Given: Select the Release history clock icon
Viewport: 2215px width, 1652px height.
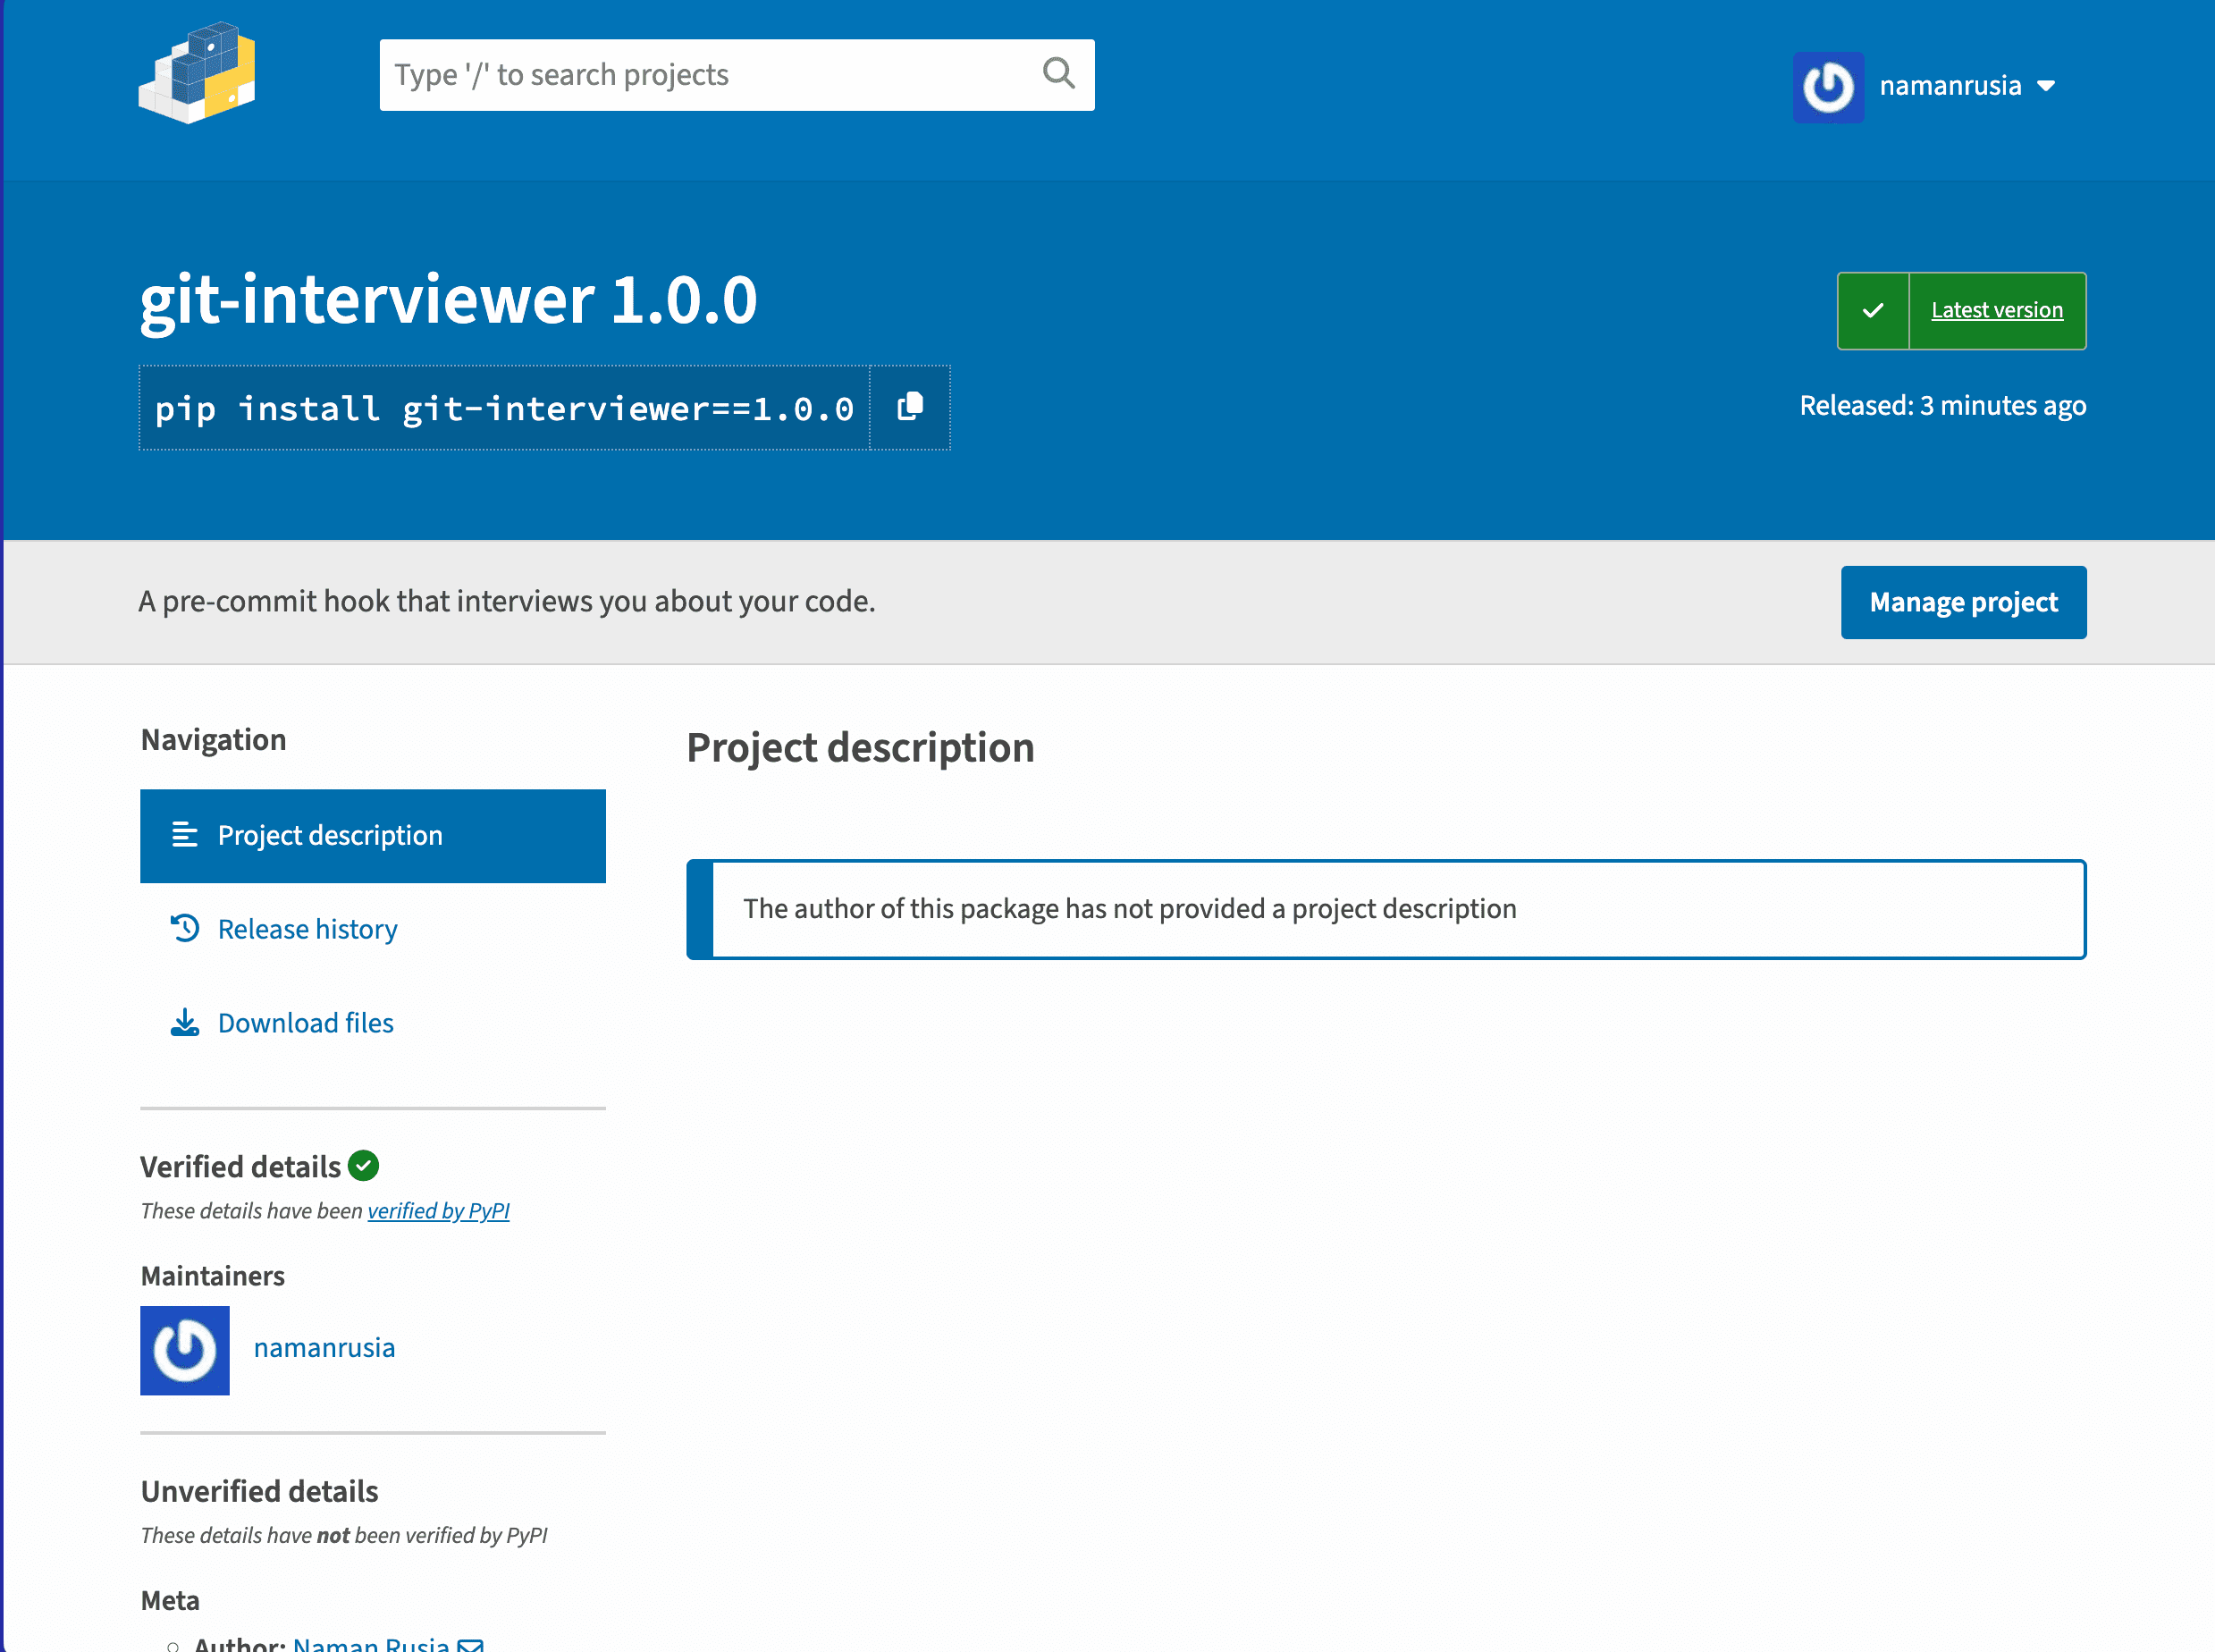Looking at the screenshot, I should [186, 929].
